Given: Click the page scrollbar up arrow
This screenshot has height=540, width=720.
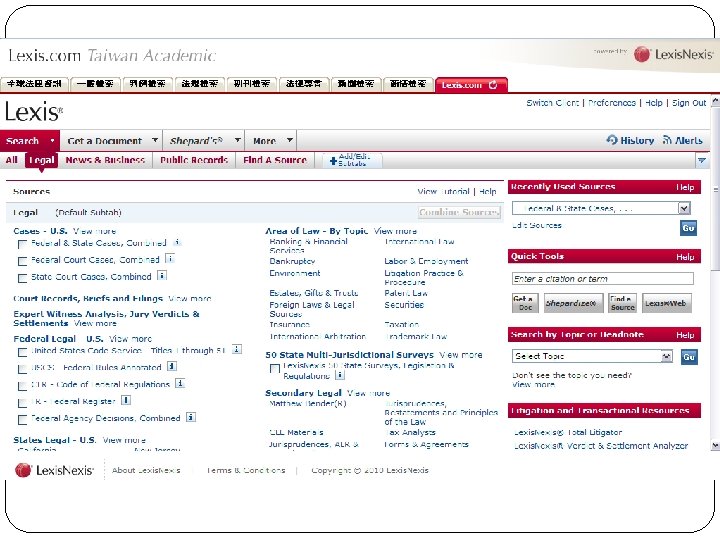Looking at the screenshot, I should click(x=715, y=101).
